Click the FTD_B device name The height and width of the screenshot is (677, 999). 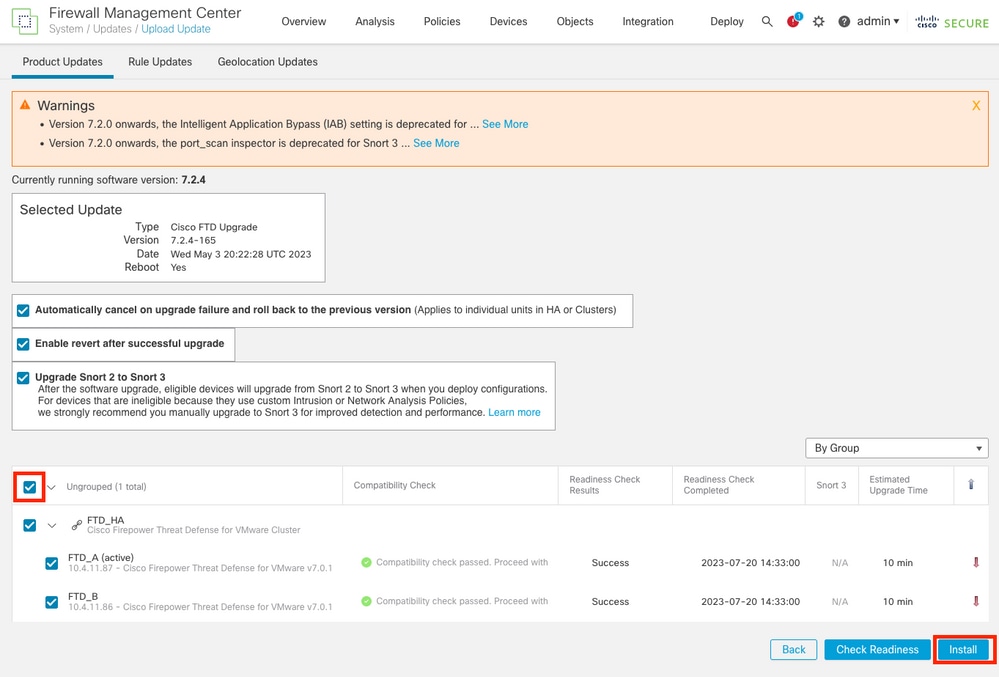pos(83,596)
